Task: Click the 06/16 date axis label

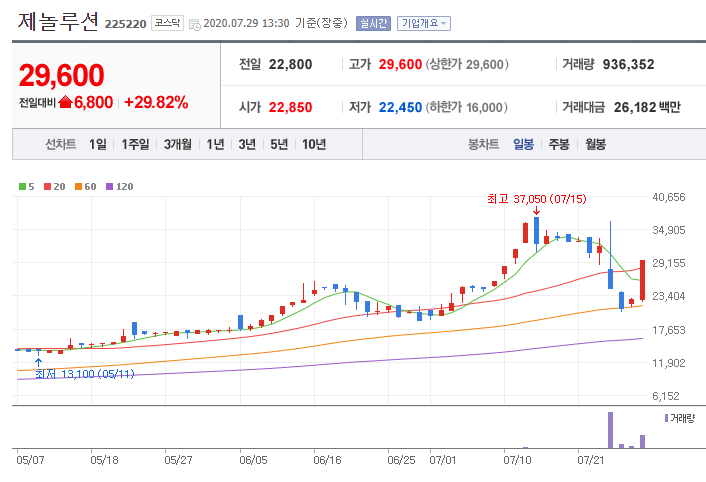Action: coord(327,460)
